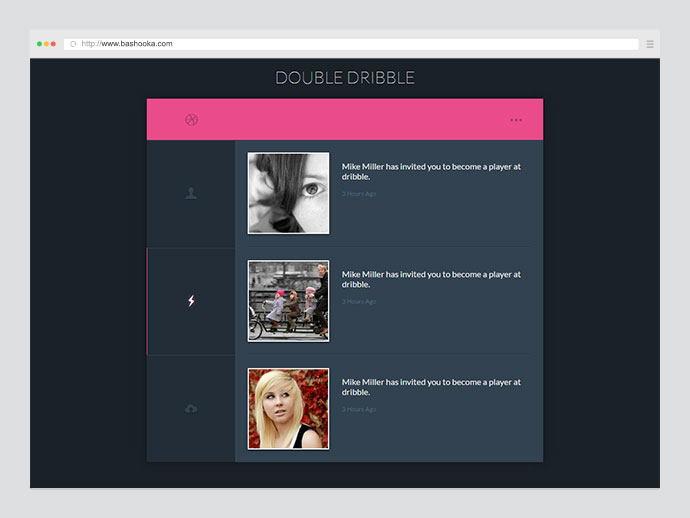Viewport: 690px width, 518px height.
Task: Select the lightning bolt activity tab
Action: (191, 301)
